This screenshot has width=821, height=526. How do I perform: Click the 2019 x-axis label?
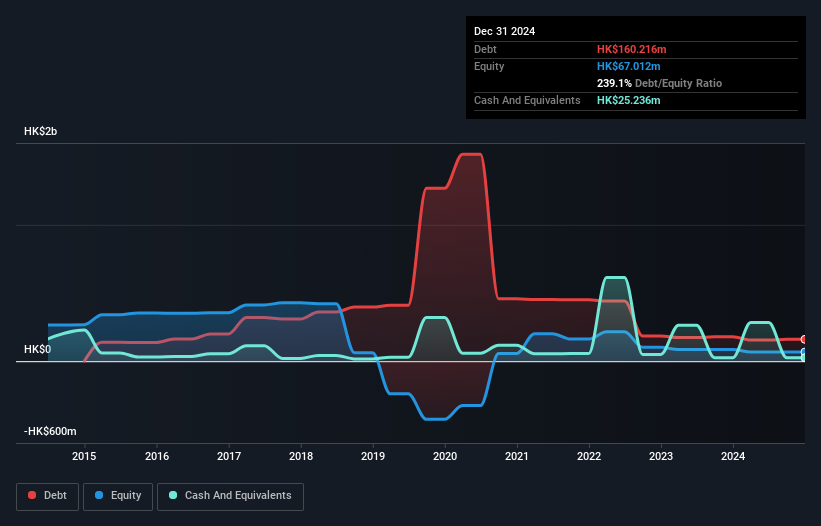[373, 456]
